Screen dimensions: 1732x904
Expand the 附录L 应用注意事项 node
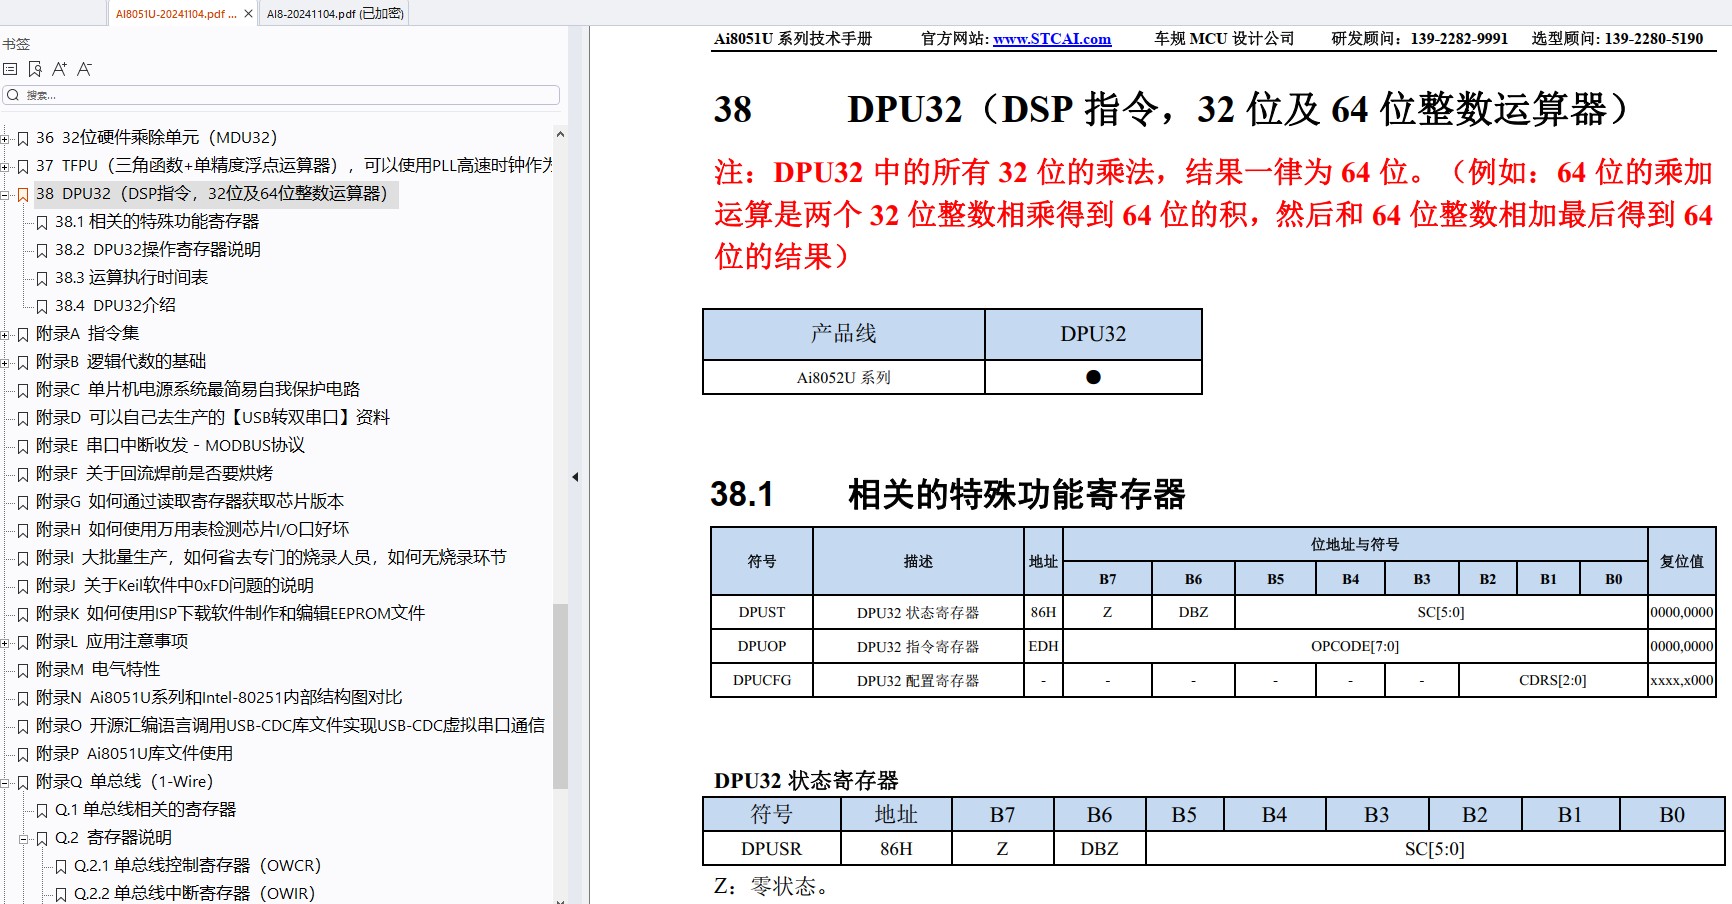5,643
